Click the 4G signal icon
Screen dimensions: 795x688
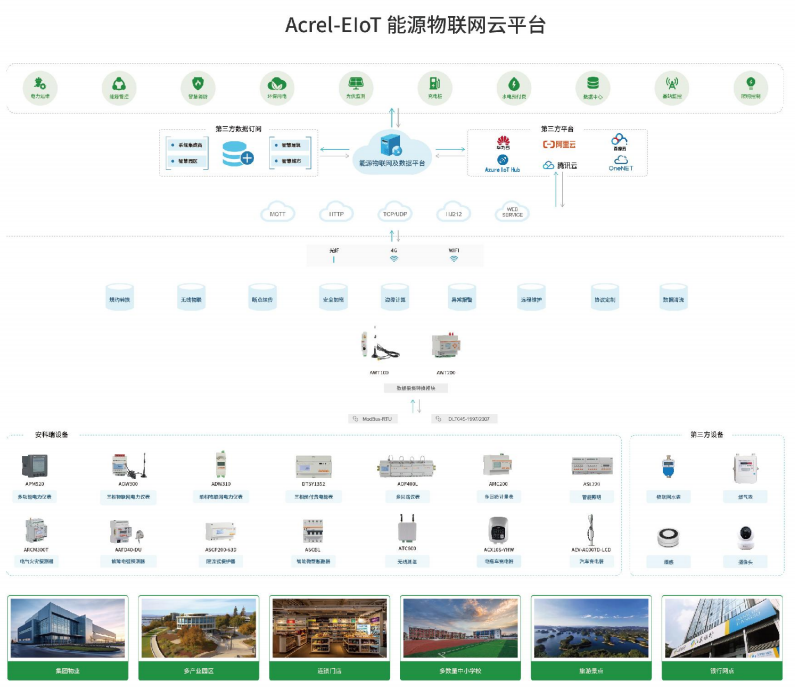[394, 258]
